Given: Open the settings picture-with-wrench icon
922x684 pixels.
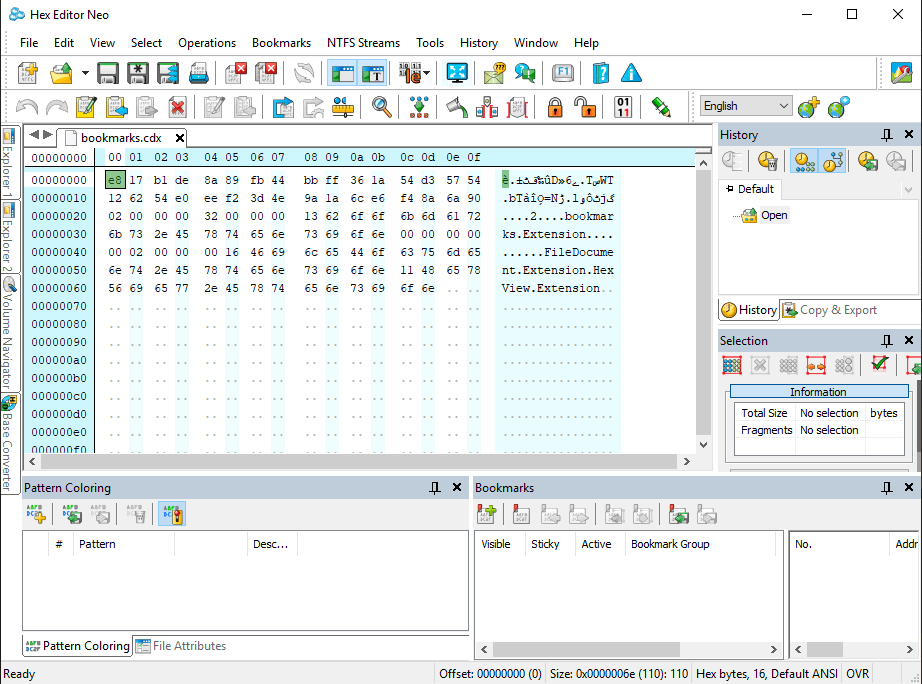Looking at the screenshot, I should pyautogui.click(x=901, y=73).
